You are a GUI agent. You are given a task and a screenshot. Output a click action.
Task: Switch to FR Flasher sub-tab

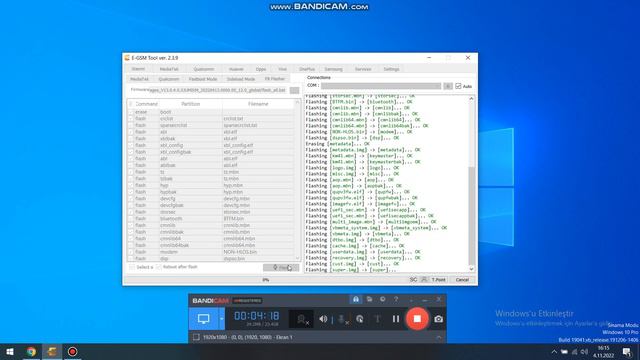pos(275,79)
